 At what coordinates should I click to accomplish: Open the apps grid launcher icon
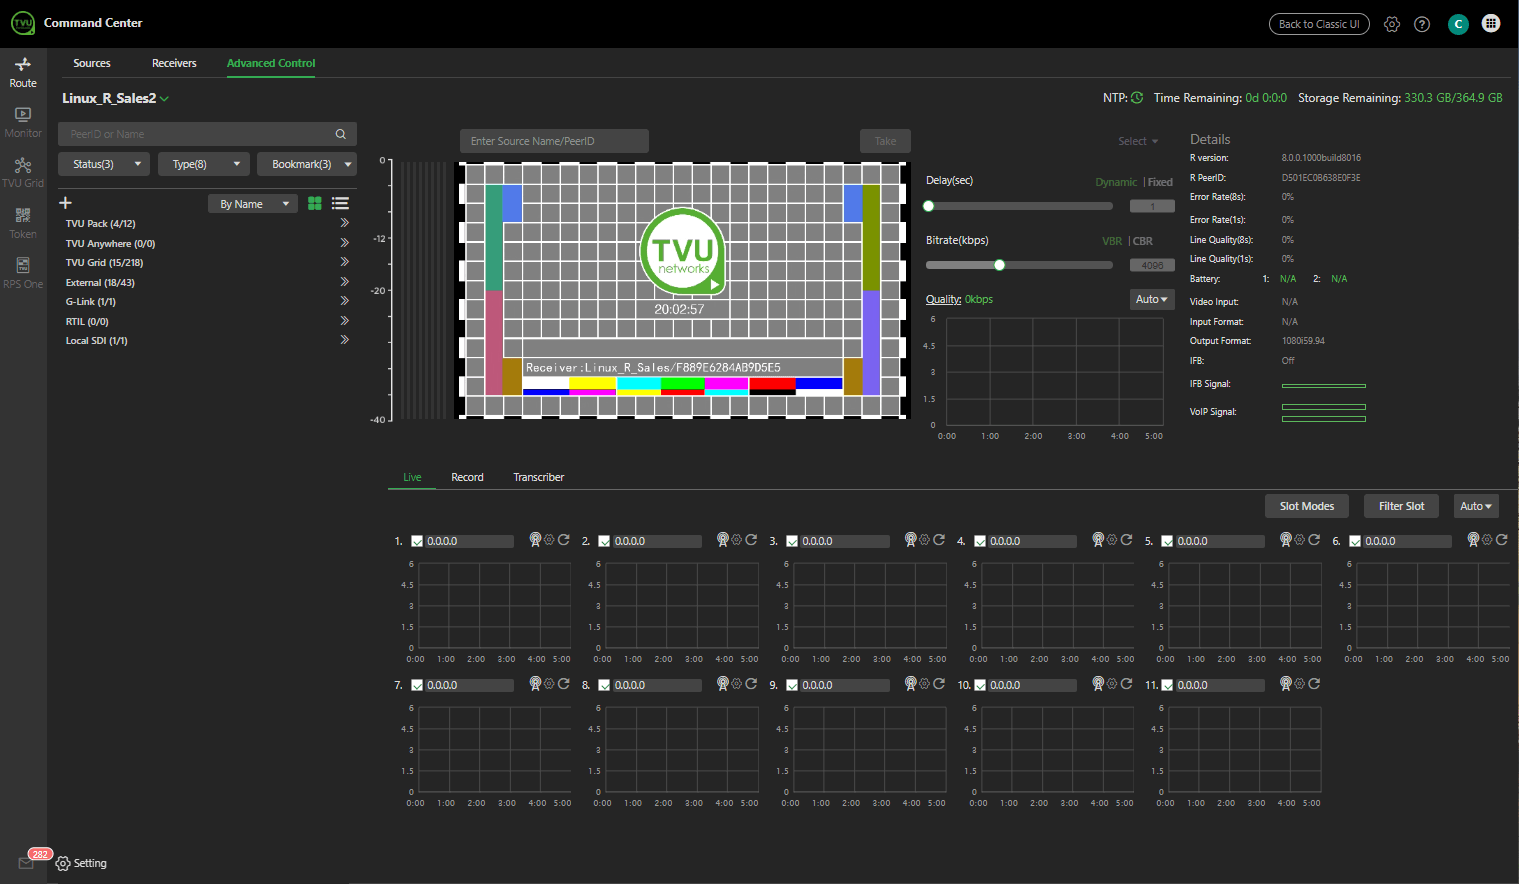[x=1491, y=23]
